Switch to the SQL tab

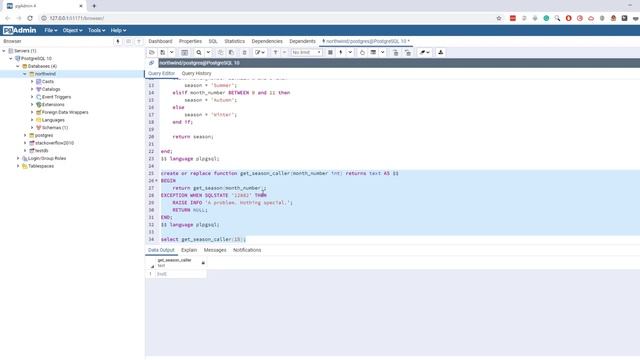(x=213, y=41)
